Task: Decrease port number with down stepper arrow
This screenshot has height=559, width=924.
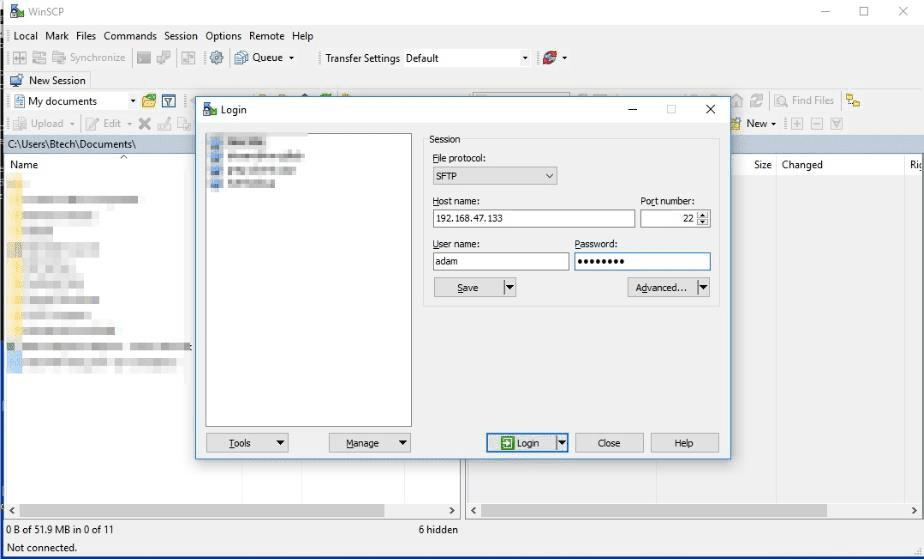Action: 702,223
